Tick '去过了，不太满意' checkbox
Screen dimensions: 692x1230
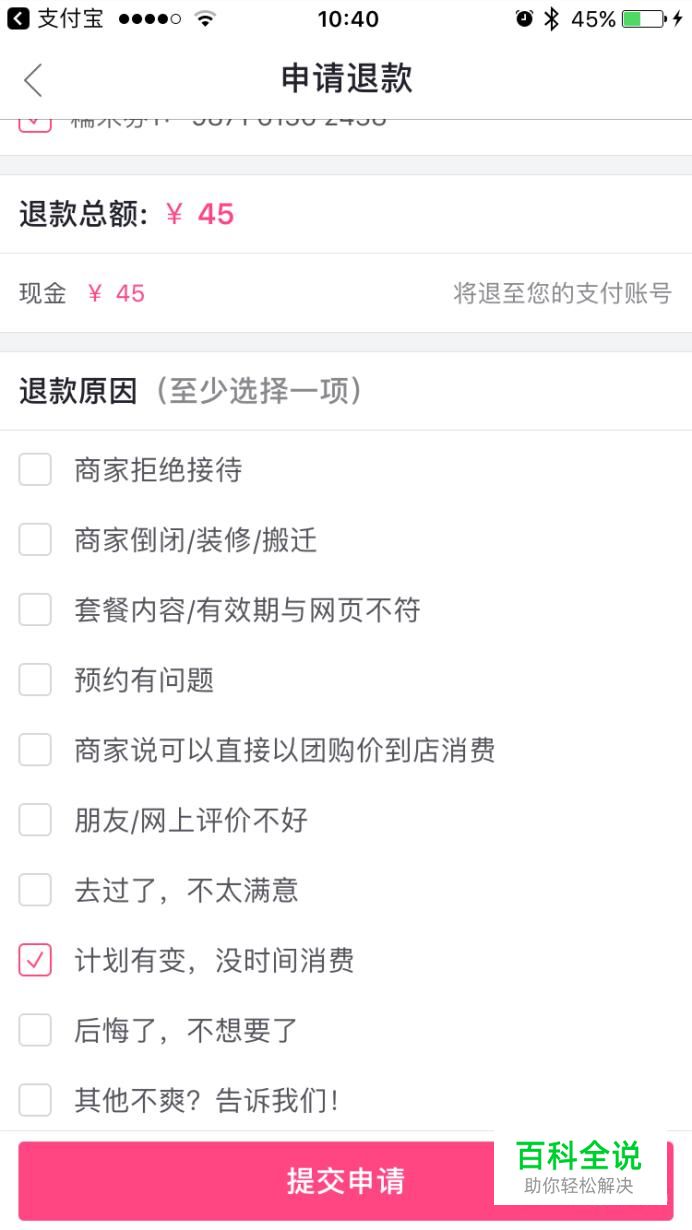[35, 890]
